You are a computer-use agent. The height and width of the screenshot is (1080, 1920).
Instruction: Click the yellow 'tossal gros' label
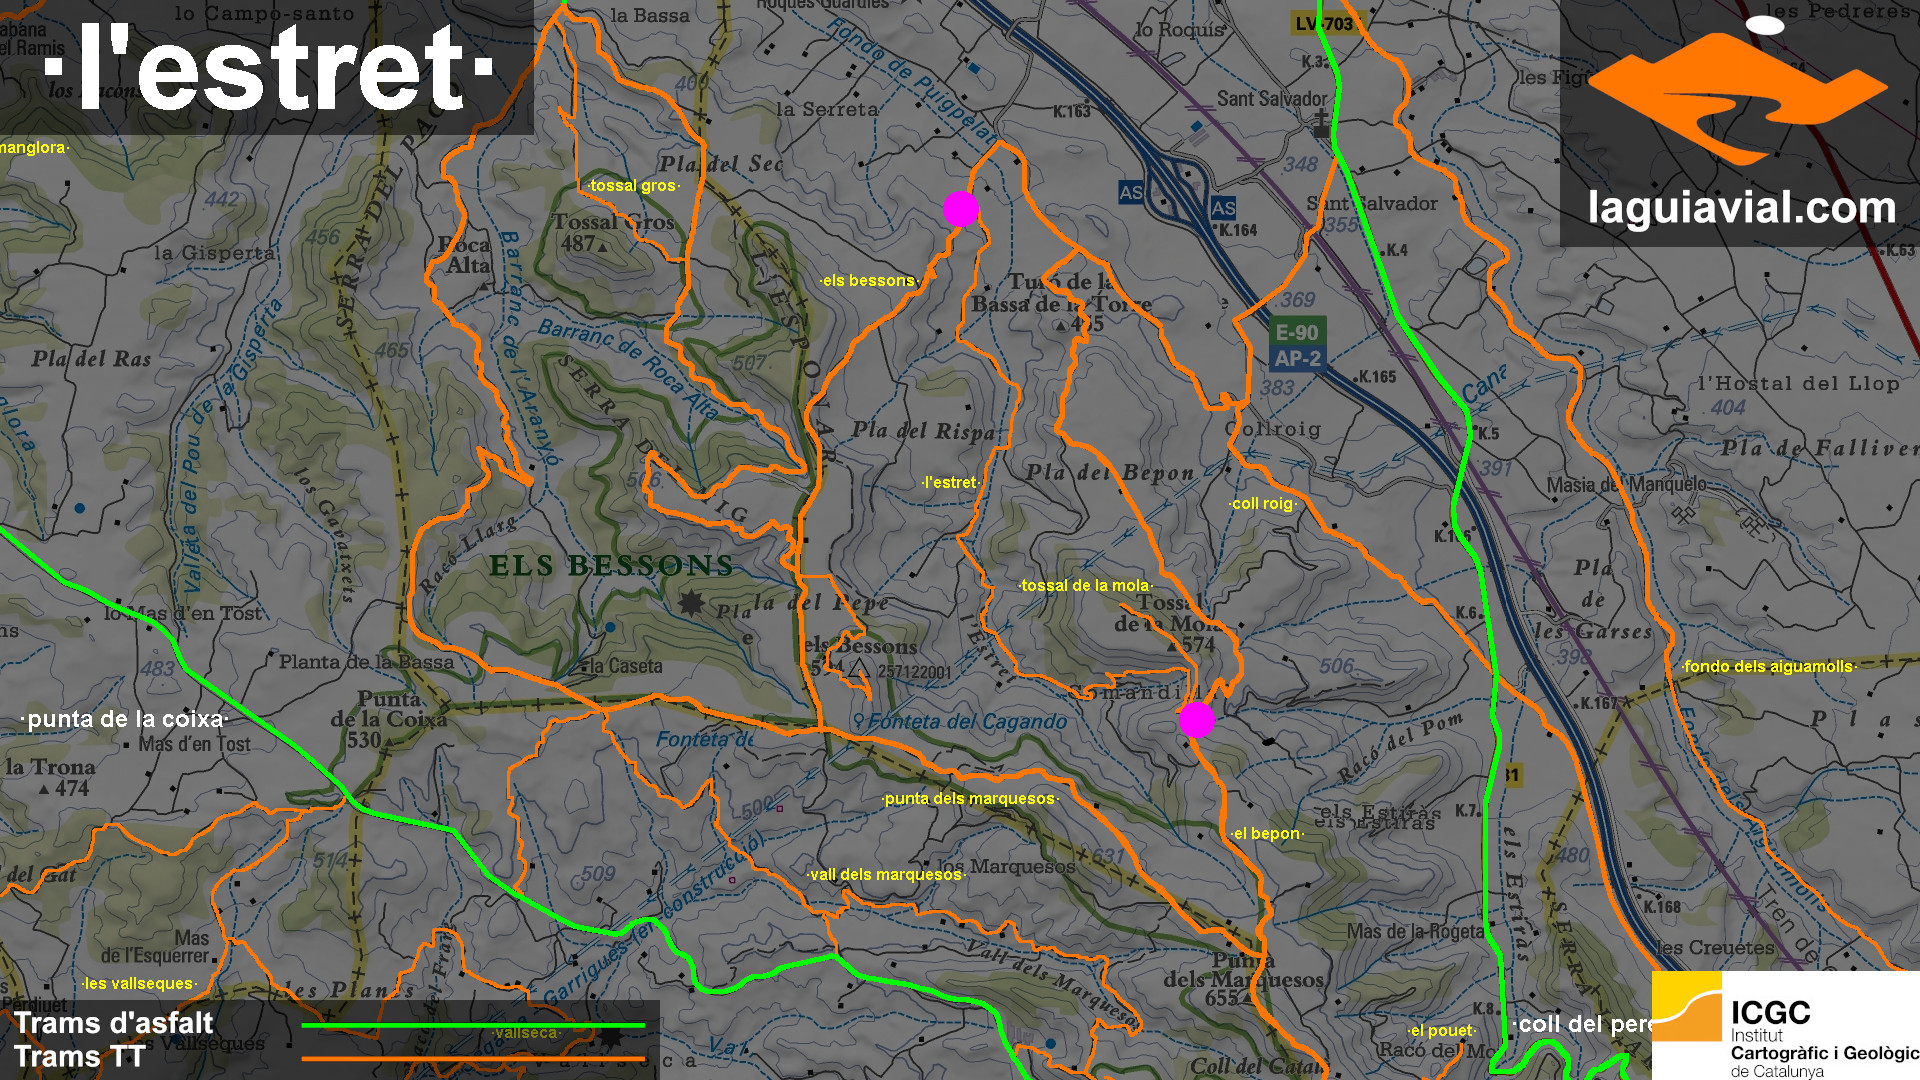coord(634,185)
